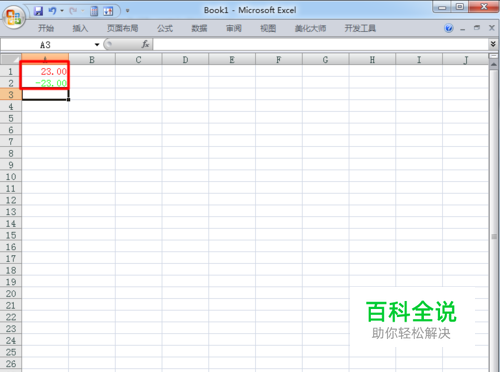Select the cell showing green -23.00
Viewport: 500px width, 372px height.
coord(45,83)
